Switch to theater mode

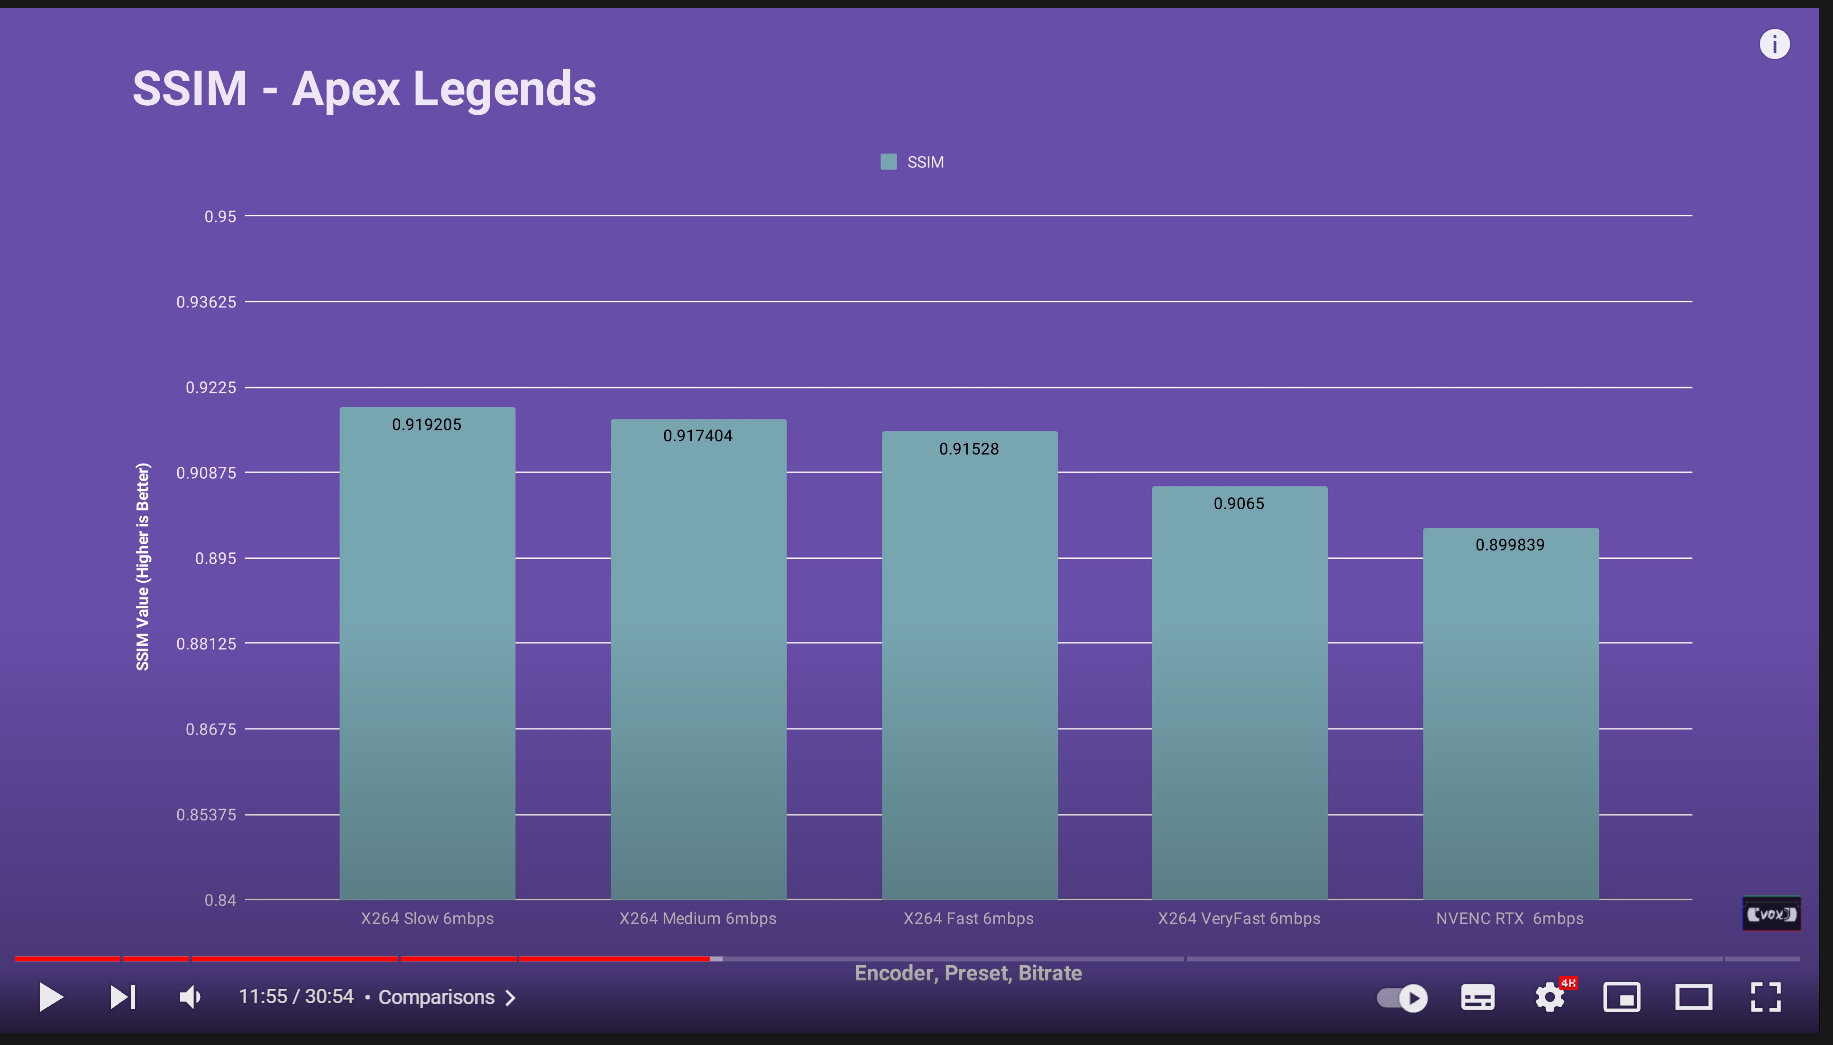click(x=1694, y=997)
